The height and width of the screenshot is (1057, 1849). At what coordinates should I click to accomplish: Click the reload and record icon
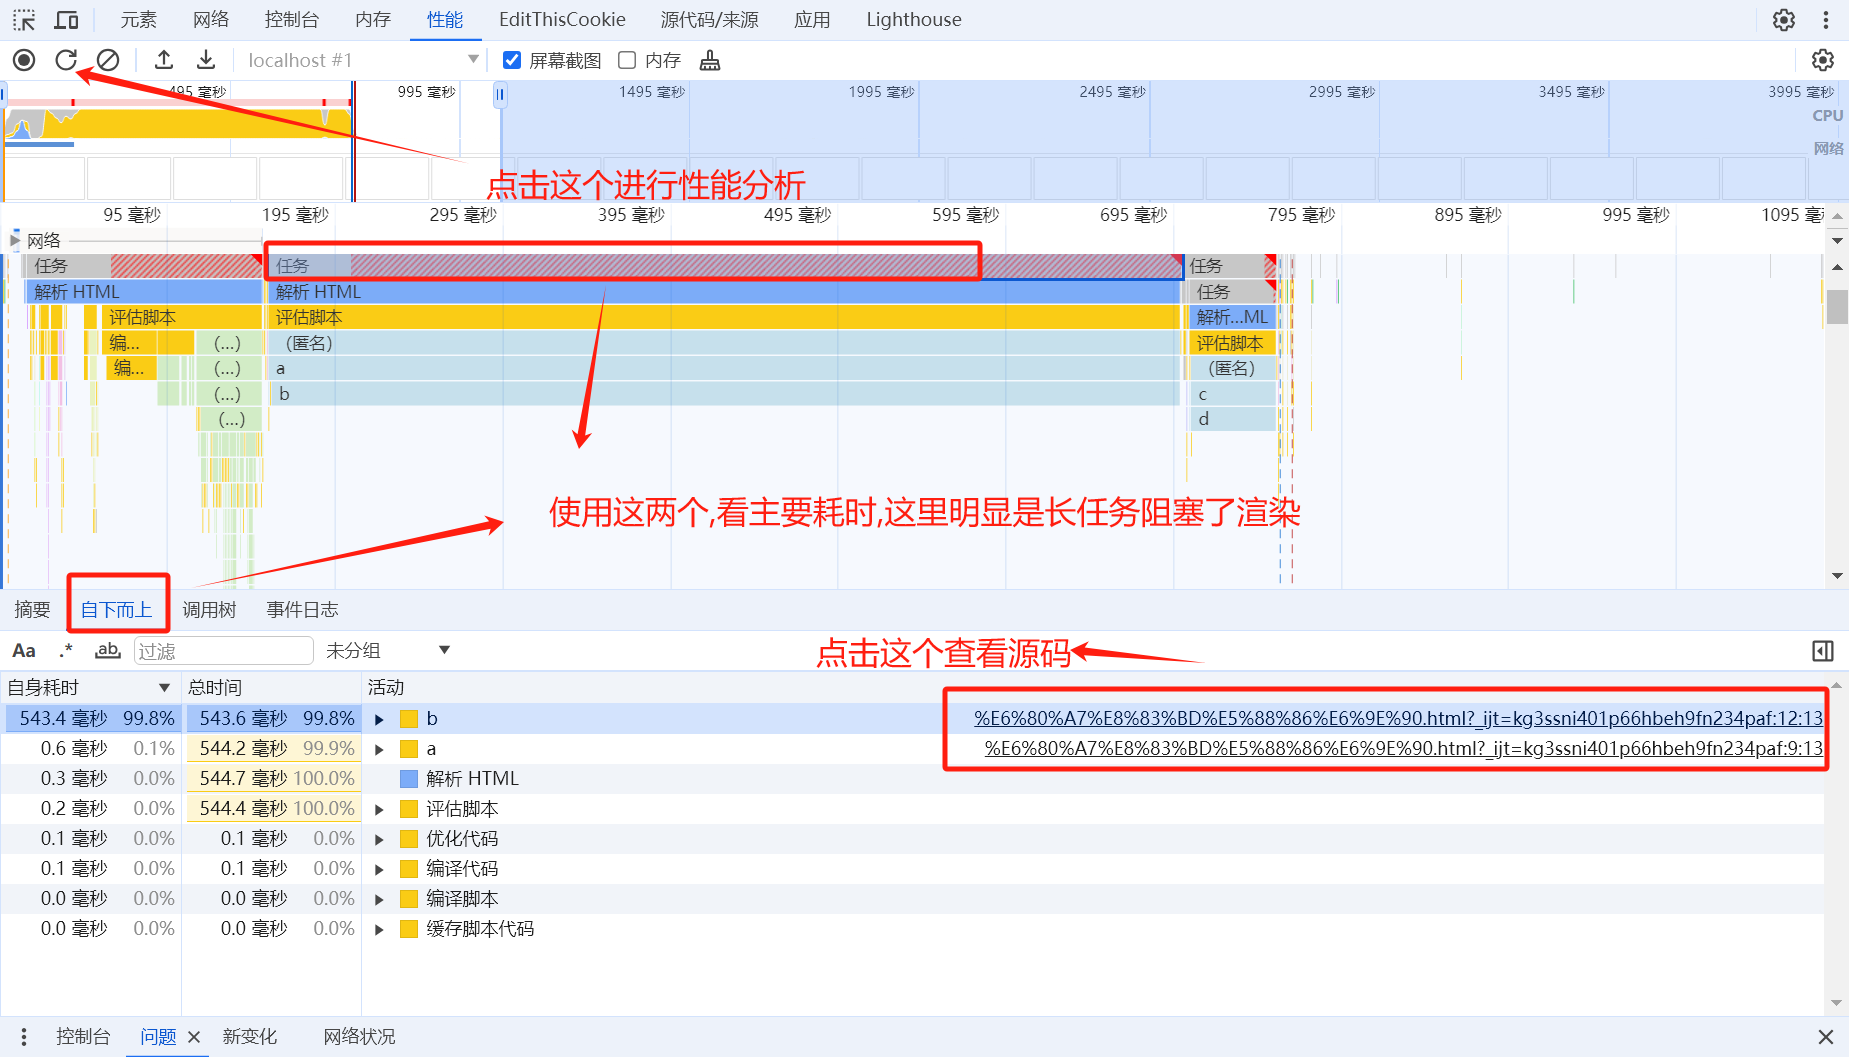[66, 60]
